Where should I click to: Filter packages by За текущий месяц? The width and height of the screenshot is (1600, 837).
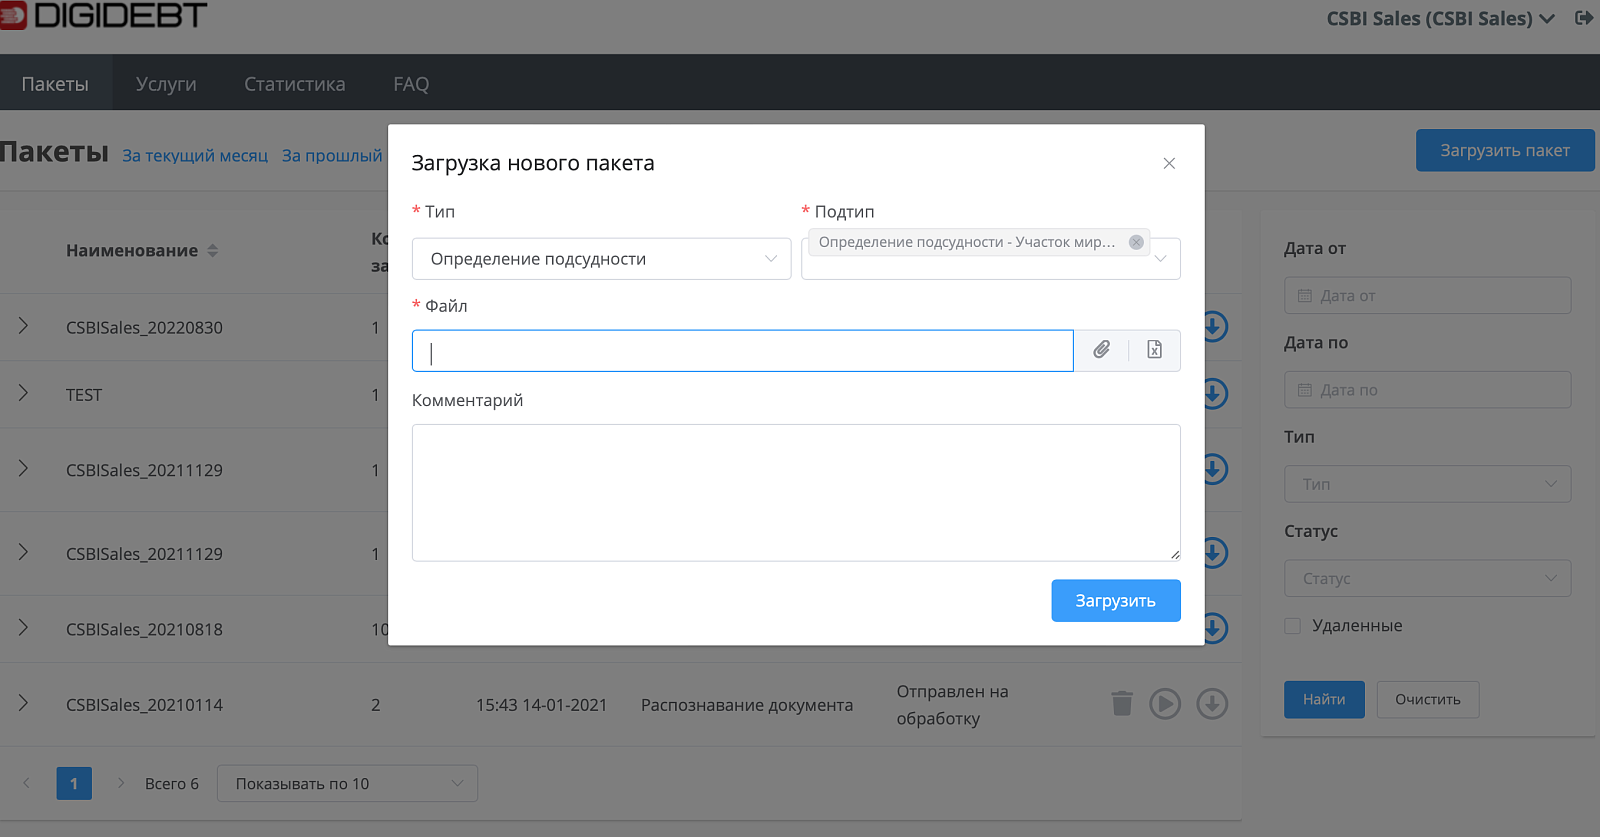click(195, 156)
